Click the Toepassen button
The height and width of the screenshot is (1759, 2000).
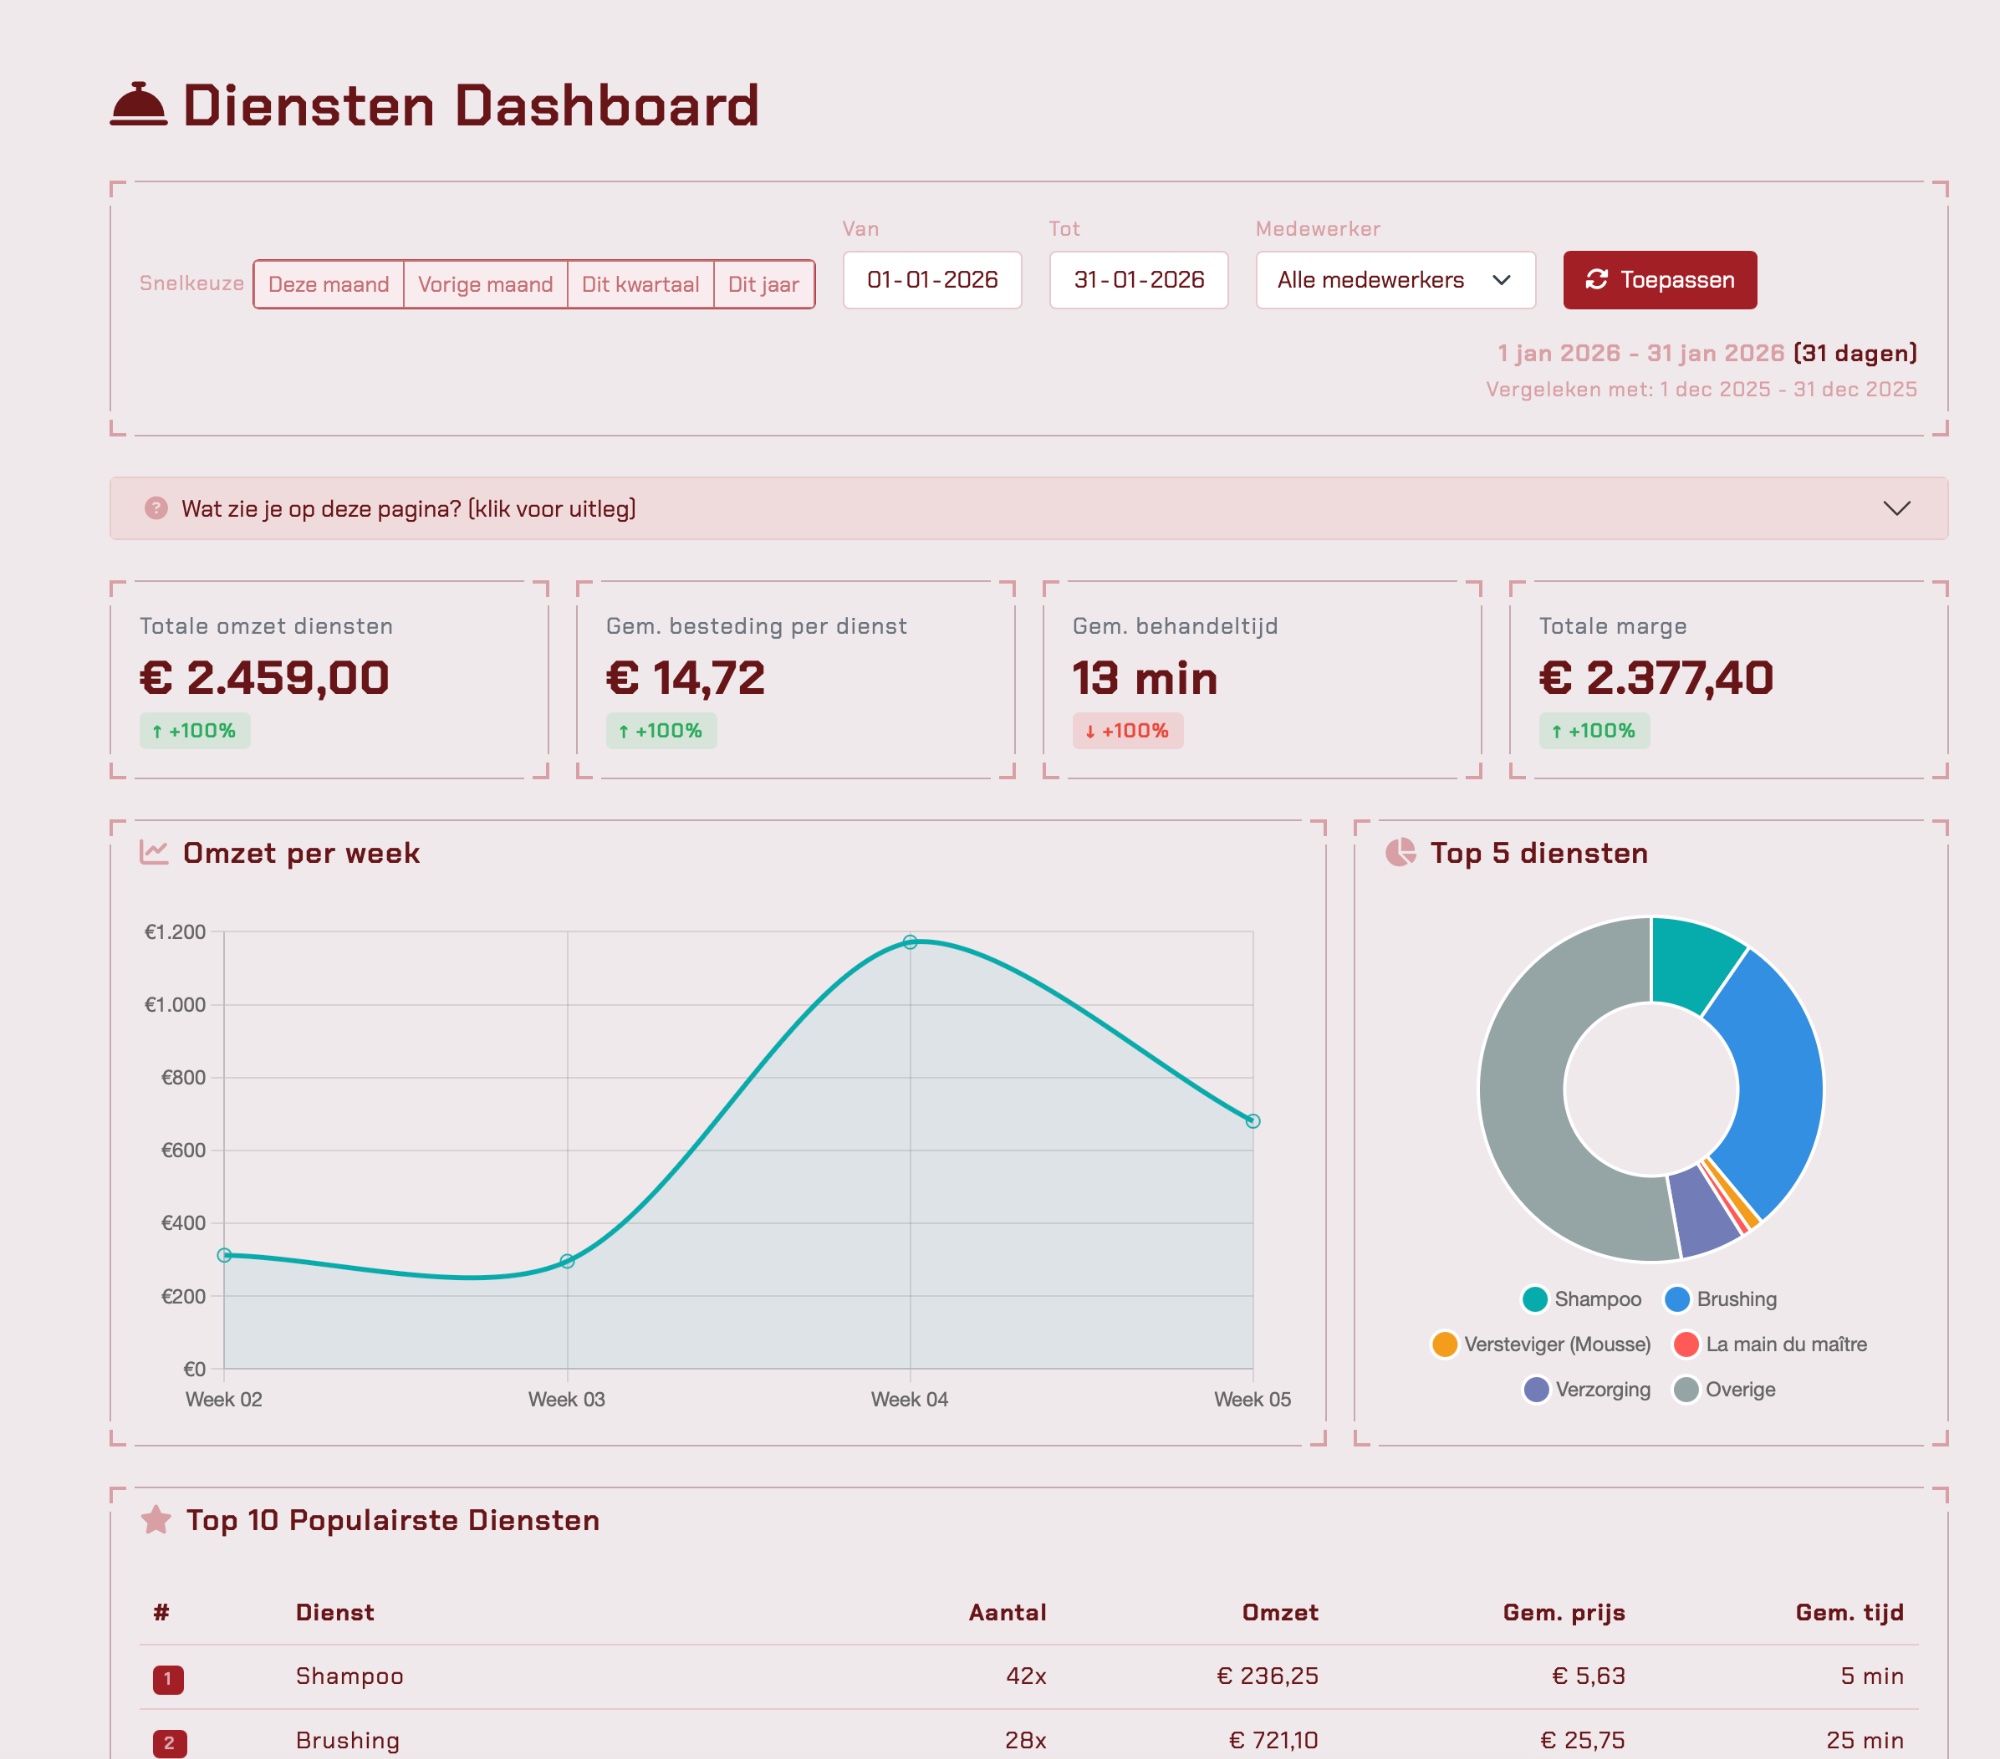pos(1659,280)
